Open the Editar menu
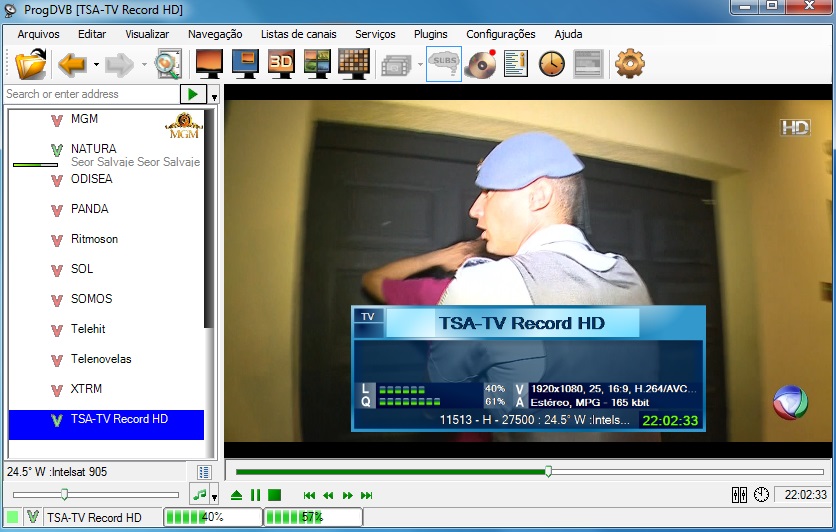836x532 pixels. (x=92, y=34)
